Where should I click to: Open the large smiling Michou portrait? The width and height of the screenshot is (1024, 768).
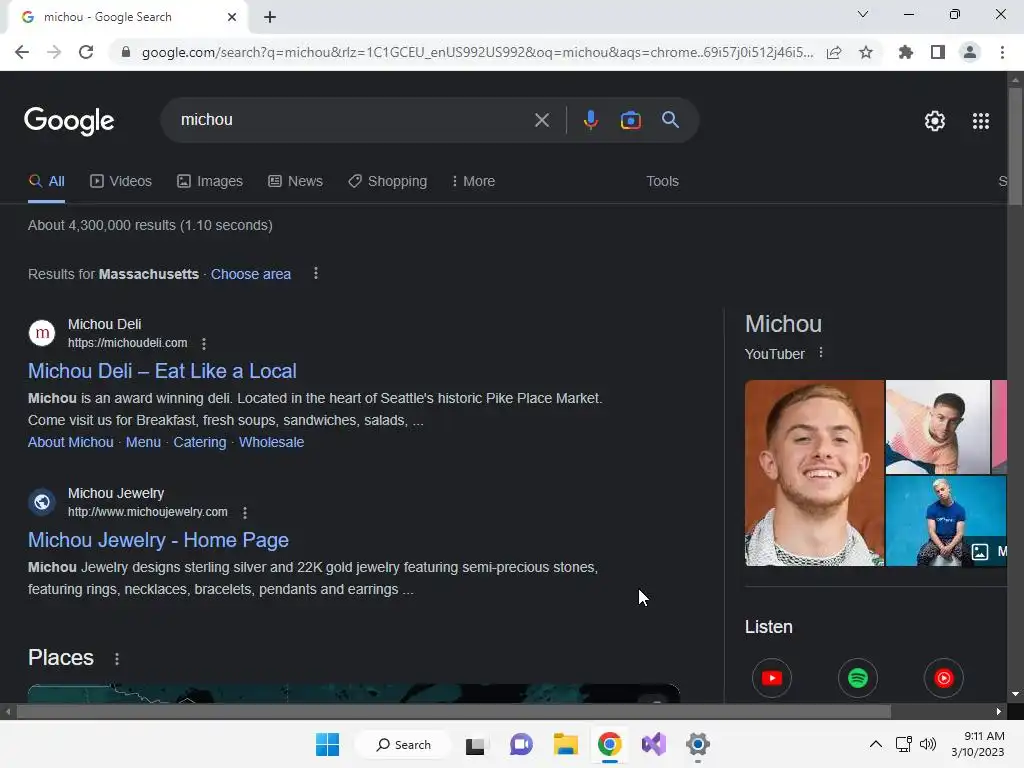tap(814, 473)
